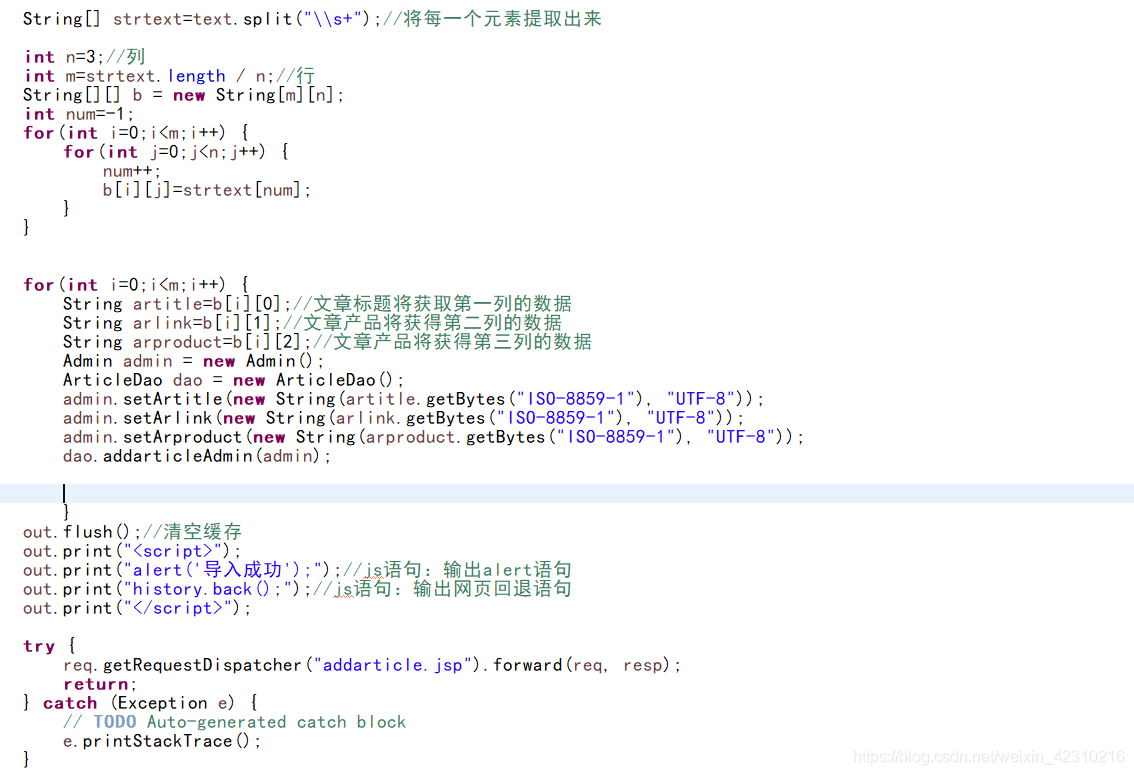Click the out.print("history.back();") line
This screenshot has width=1134, height=775.
[297, 589]
